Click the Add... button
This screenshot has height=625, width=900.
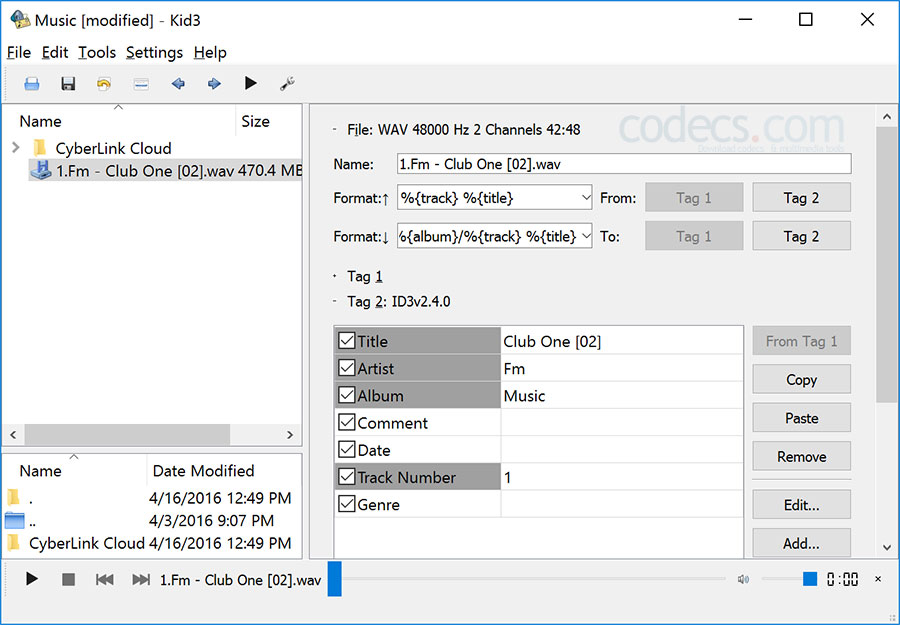pyautogui.click(x=801, y=543)
